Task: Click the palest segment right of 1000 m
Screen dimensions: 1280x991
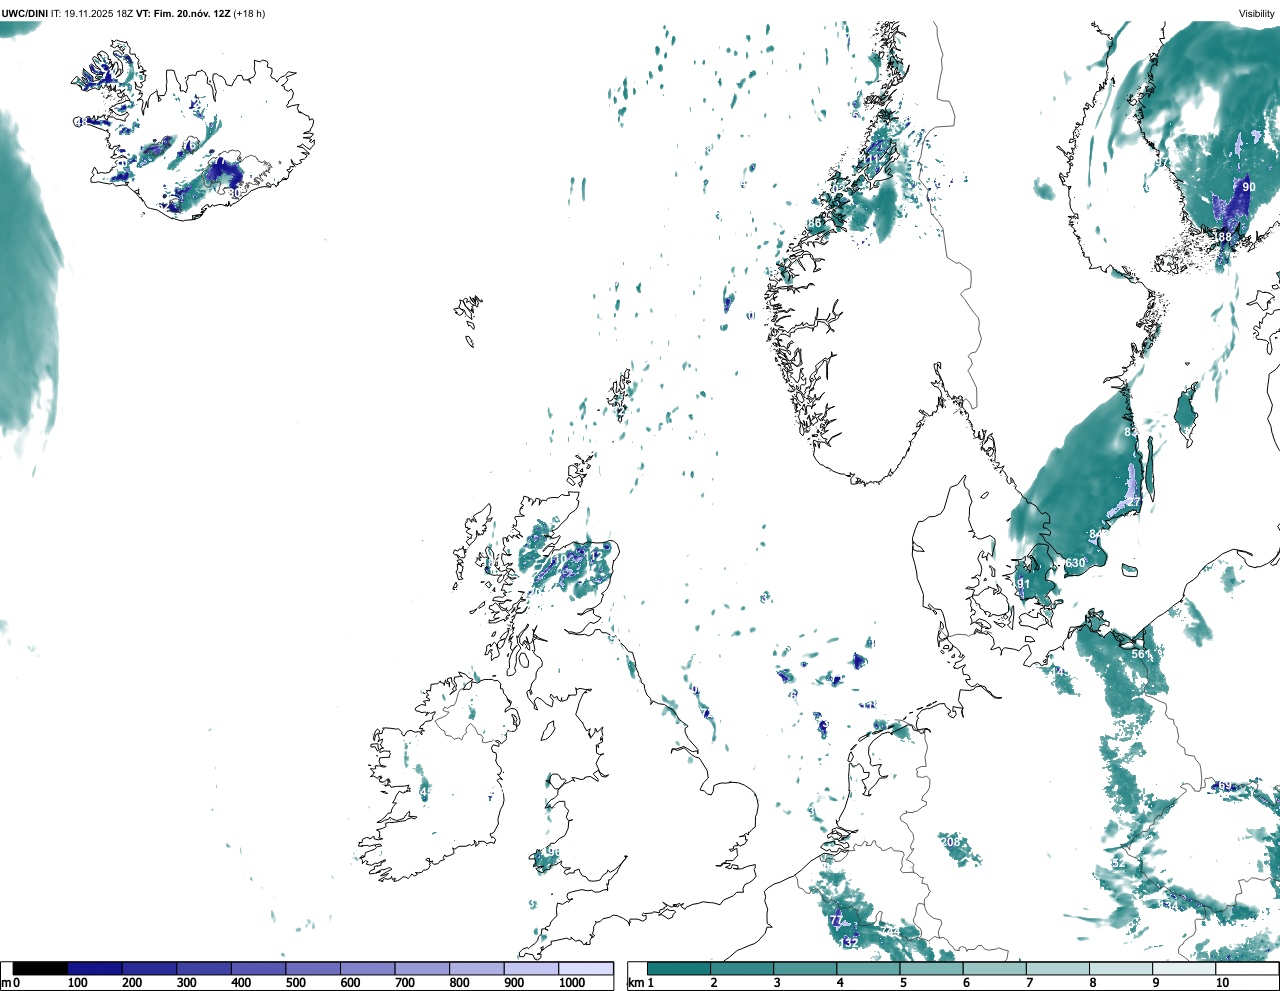Action: click(586, 968)
